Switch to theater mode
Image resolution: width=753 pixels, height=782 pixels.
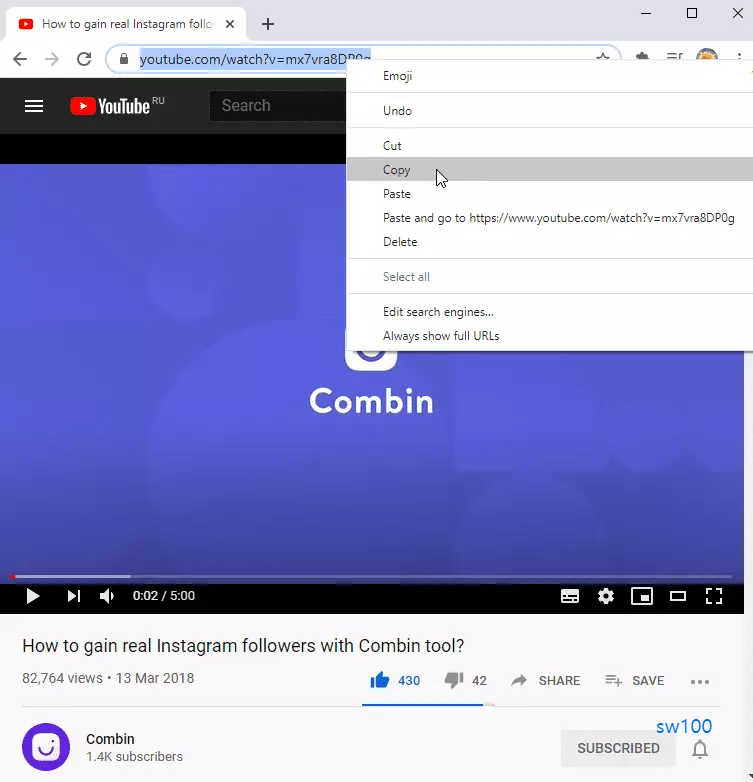tap(678, 596)
